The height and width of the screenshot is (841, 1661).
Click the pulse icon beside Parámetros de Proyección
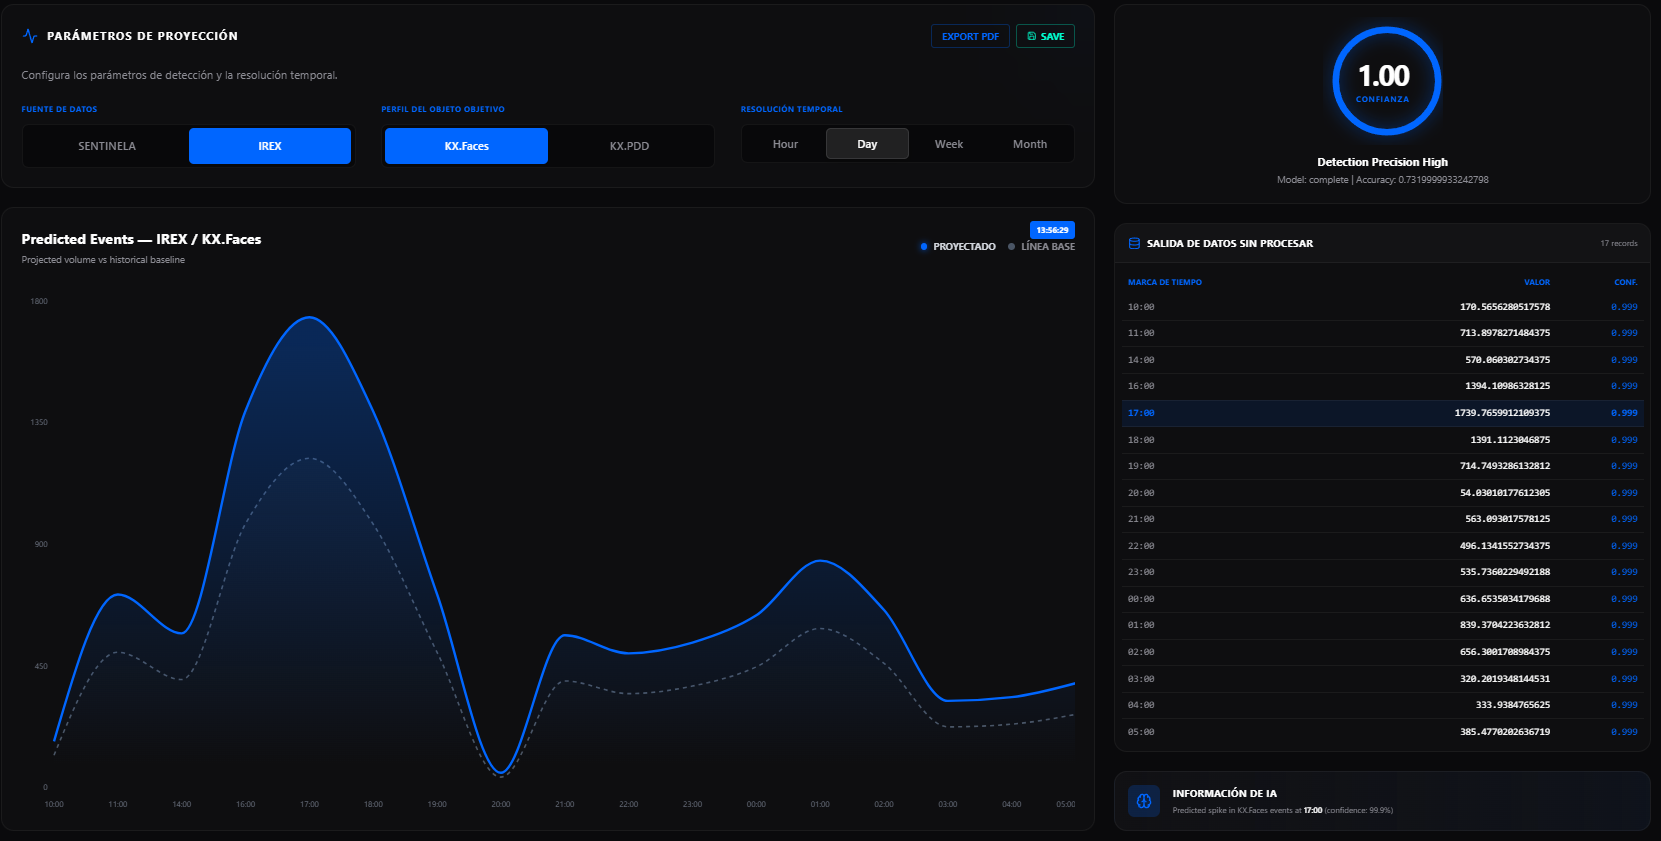point(30,36)
